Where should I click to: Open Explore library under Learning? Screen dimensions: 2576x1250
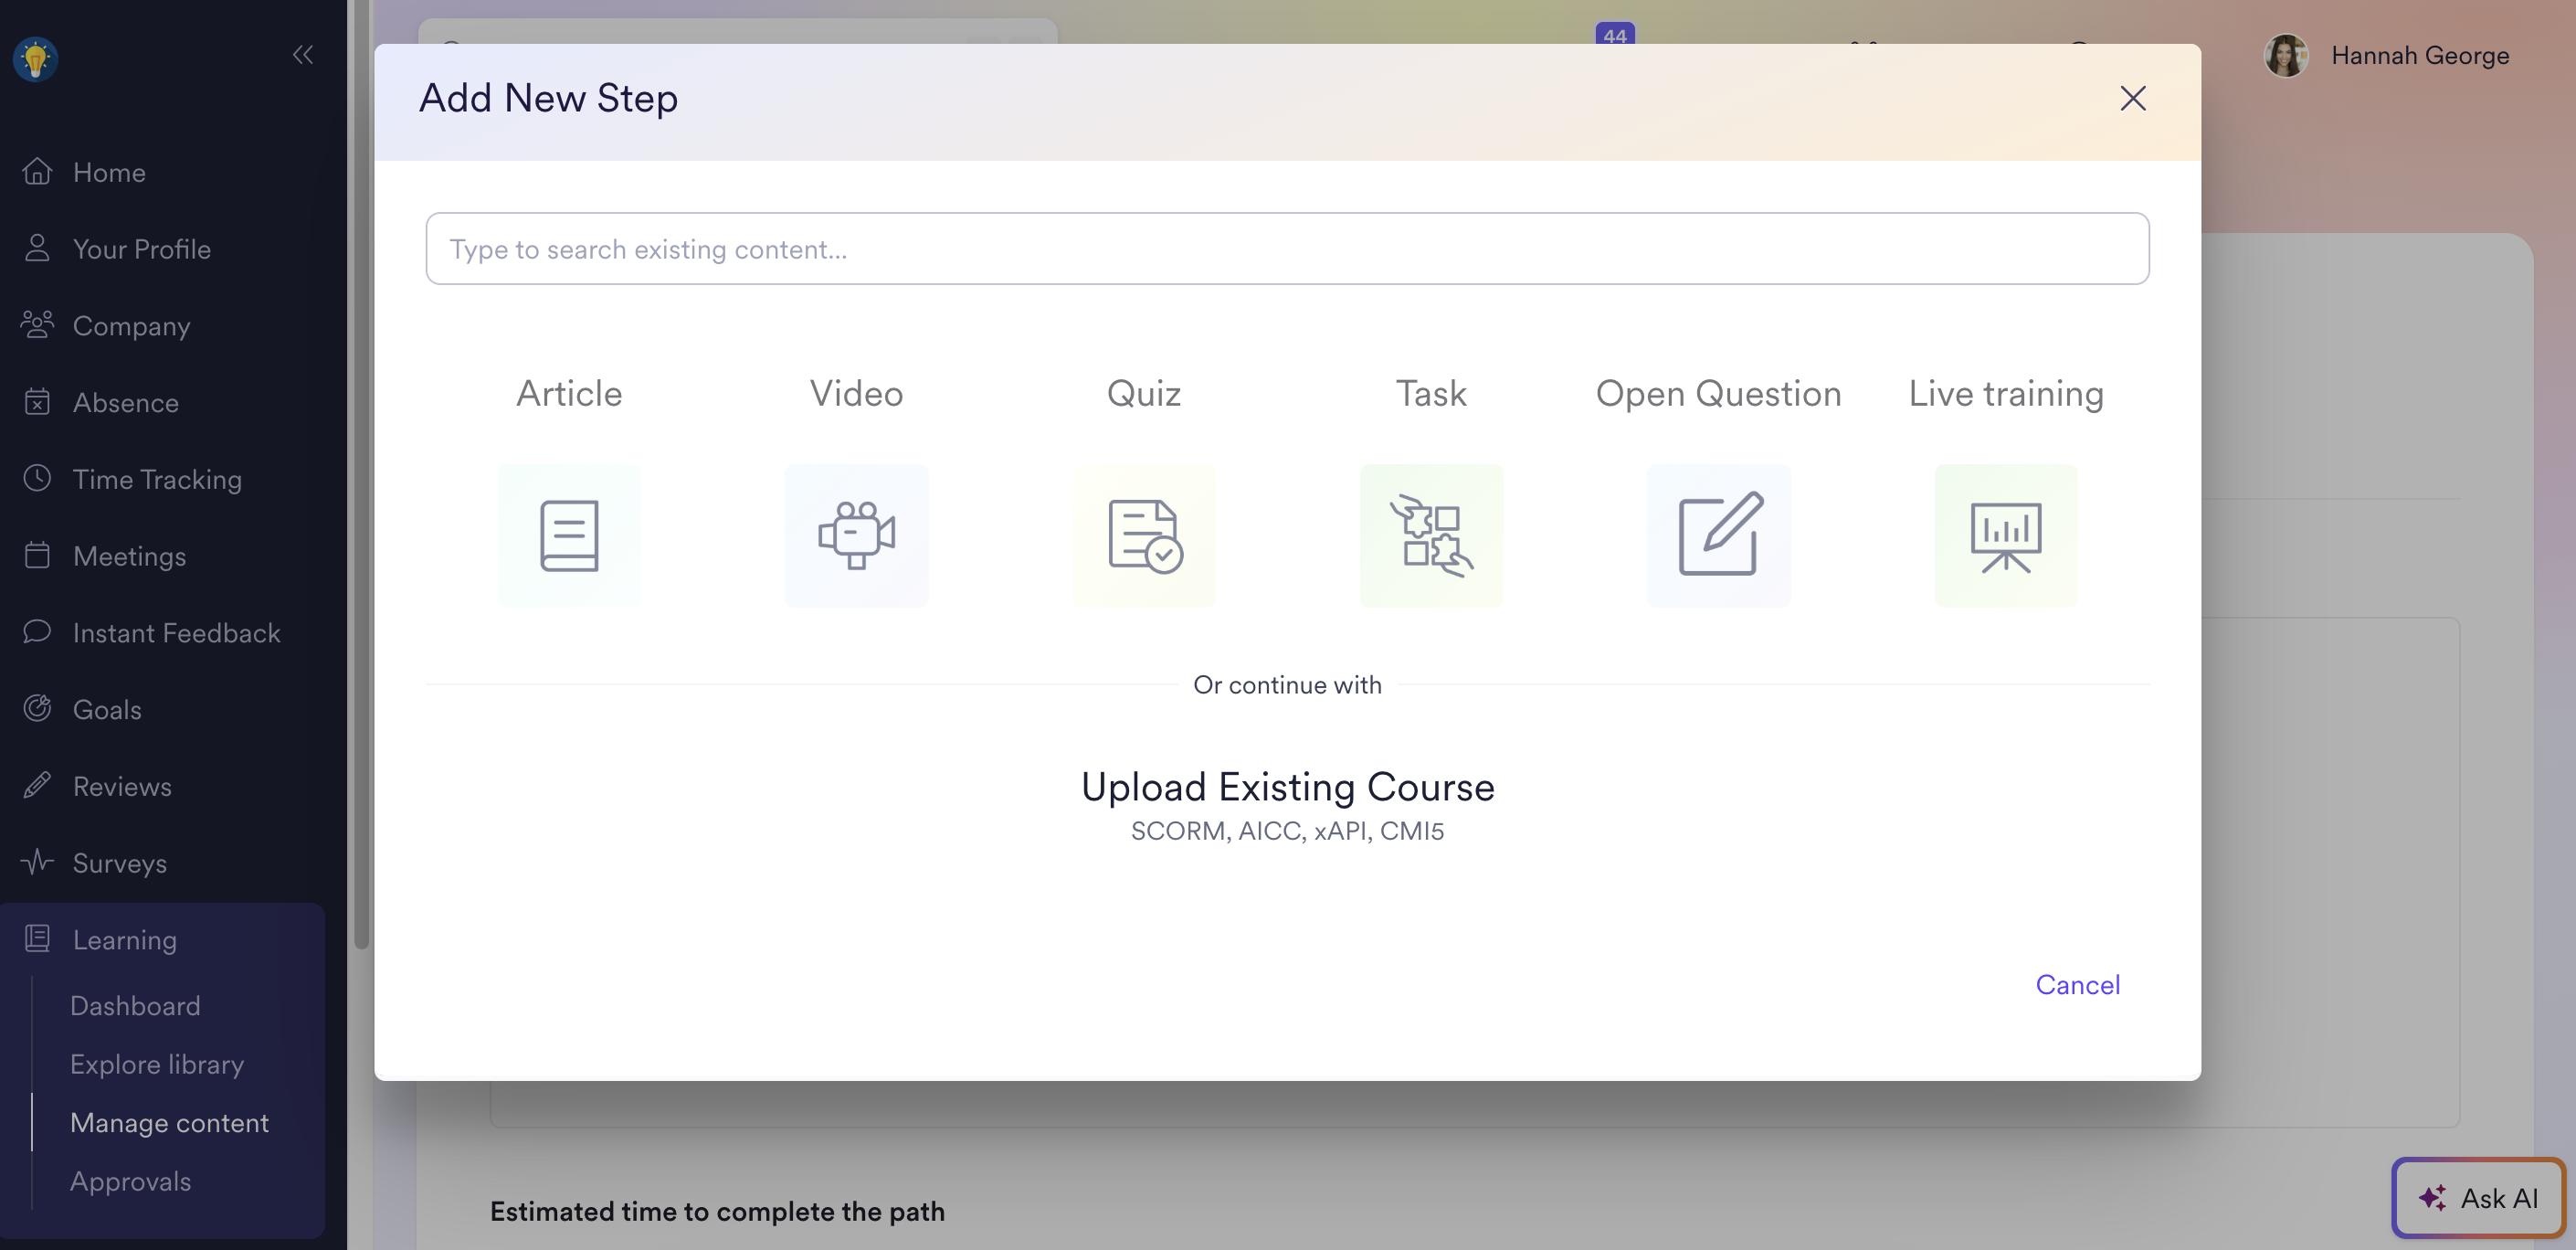coord(157,1064)
